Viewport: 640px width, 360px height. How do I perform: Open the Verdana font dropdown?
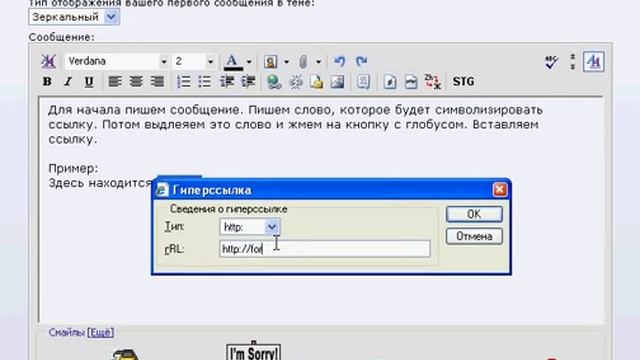point(164,62)
